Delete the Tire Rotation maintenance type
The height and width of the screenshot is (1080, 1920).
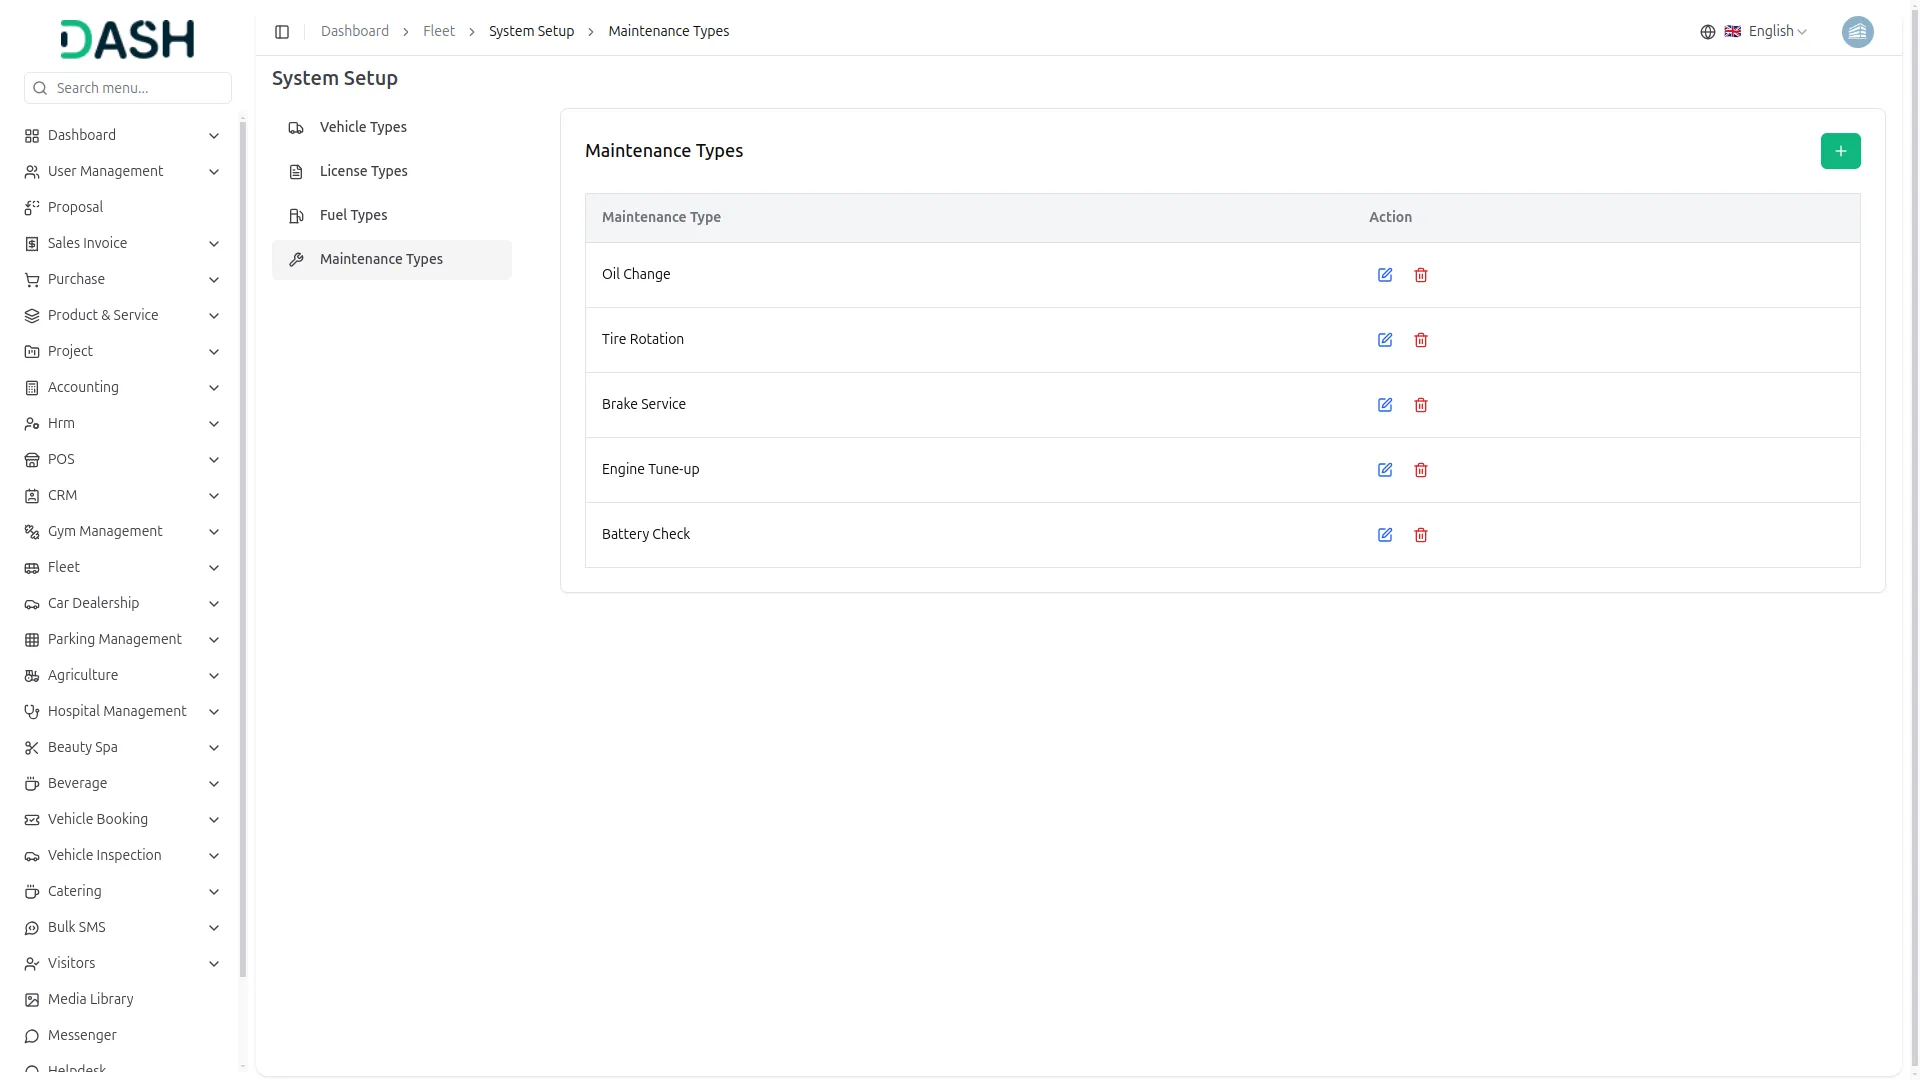coord(1421,340)
